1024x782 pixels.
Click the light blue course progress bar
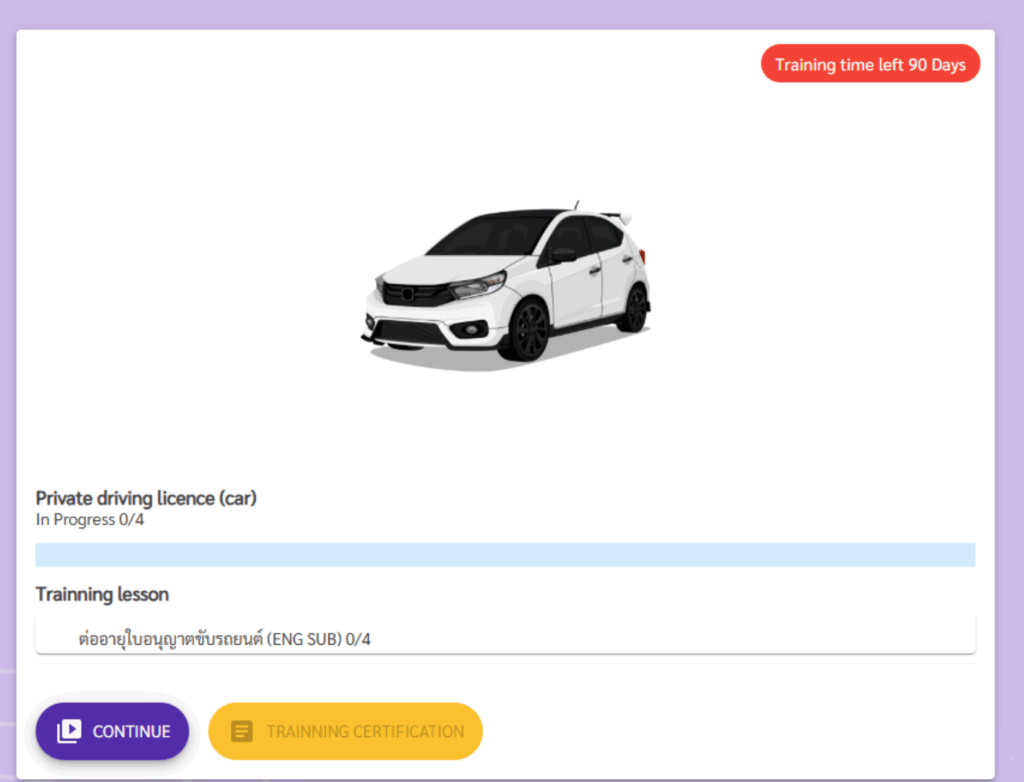(505, 555)
